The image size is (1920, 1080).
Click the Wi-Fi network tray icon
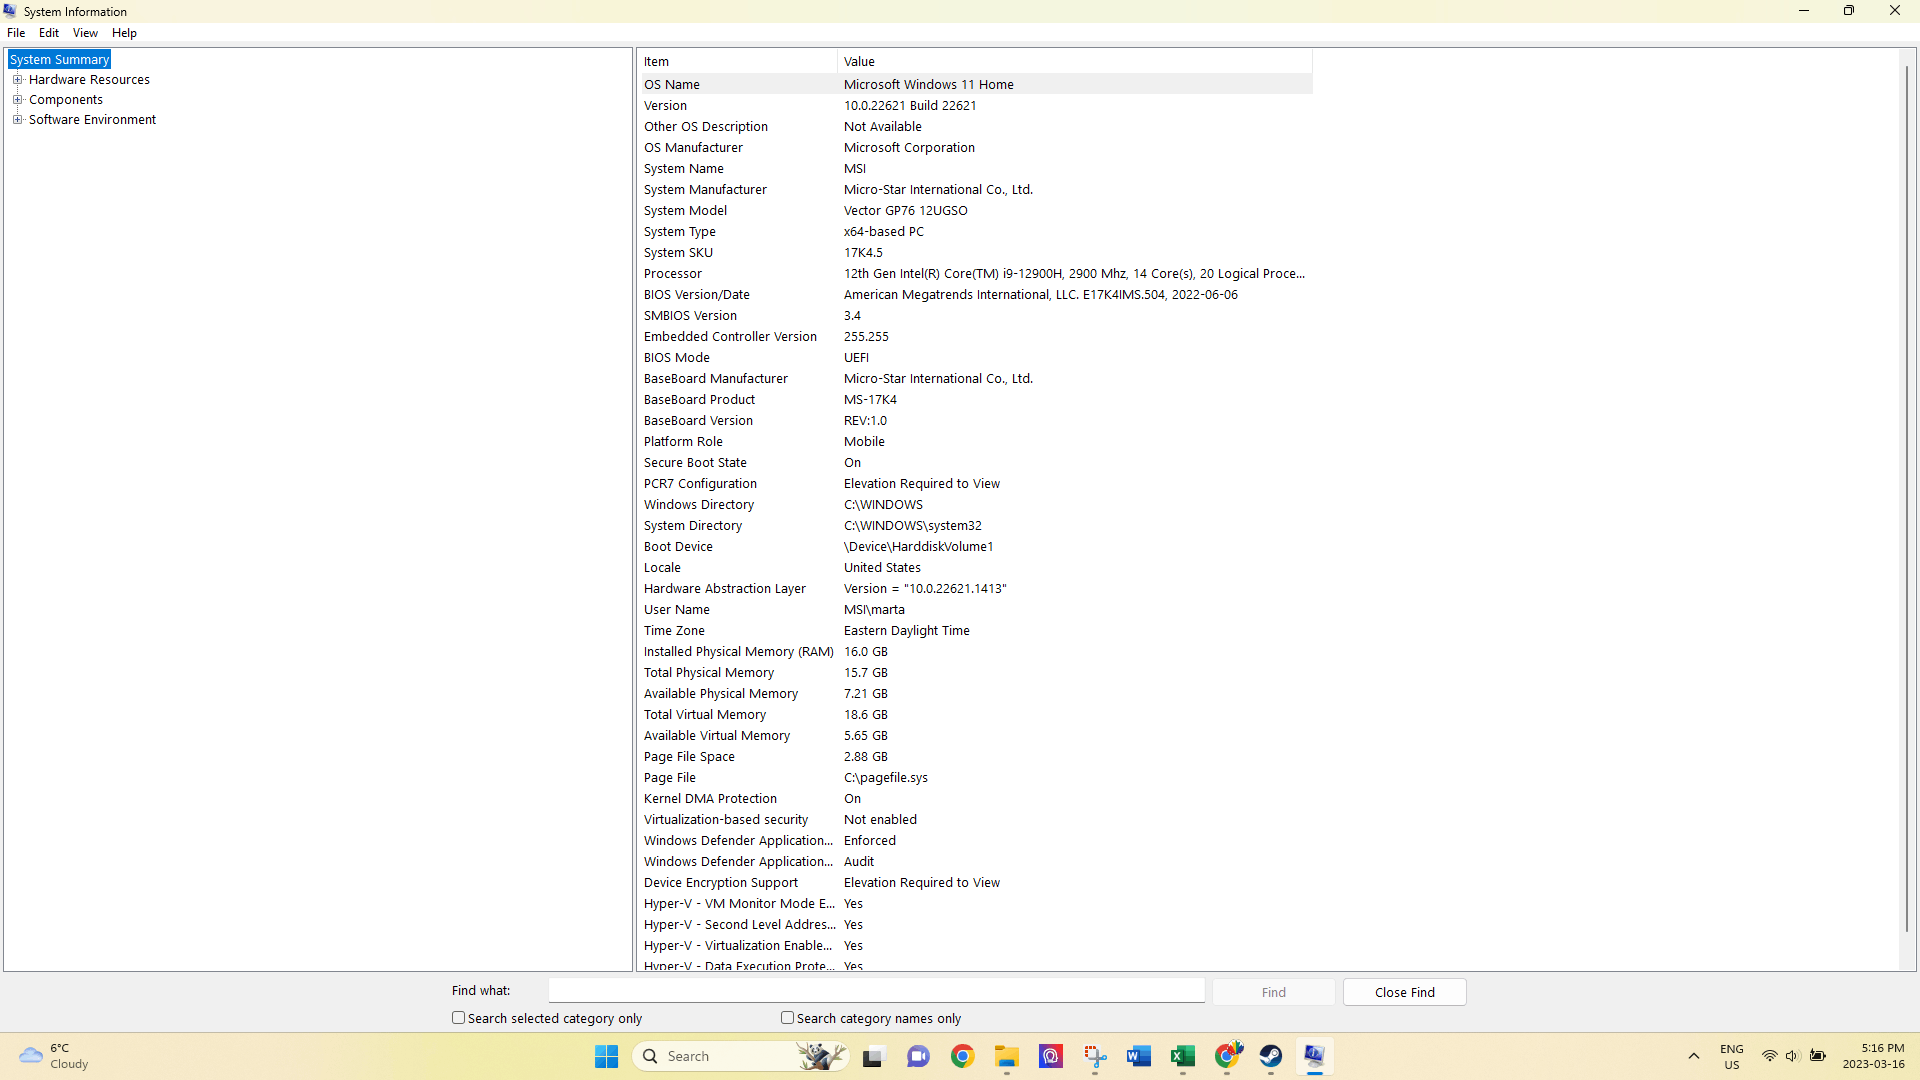click(1769, 1056)
